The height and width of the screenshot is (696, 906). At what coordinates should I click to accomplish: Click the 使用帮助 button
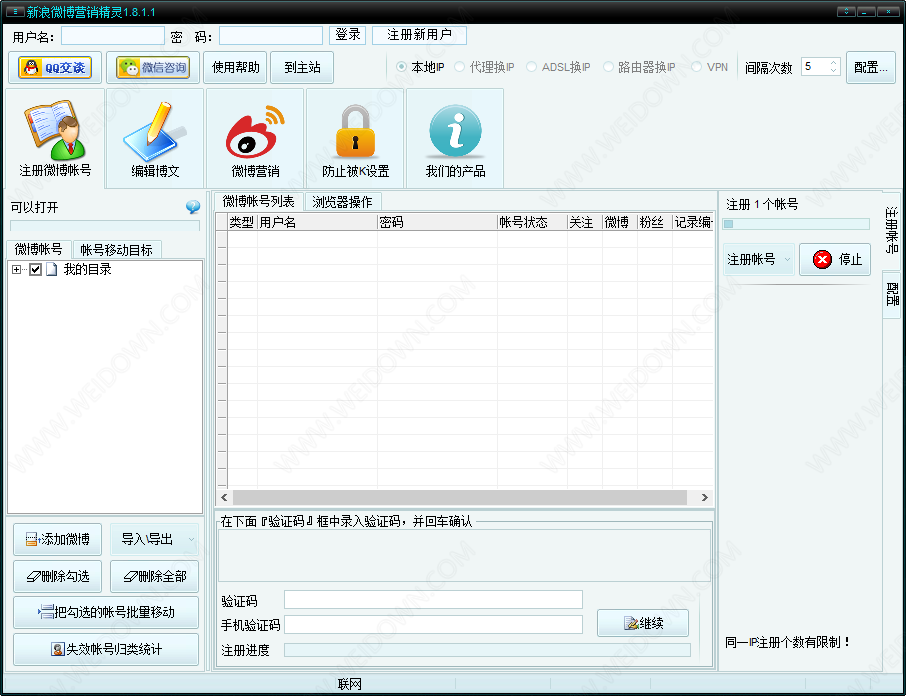click(x=235, y=68)
